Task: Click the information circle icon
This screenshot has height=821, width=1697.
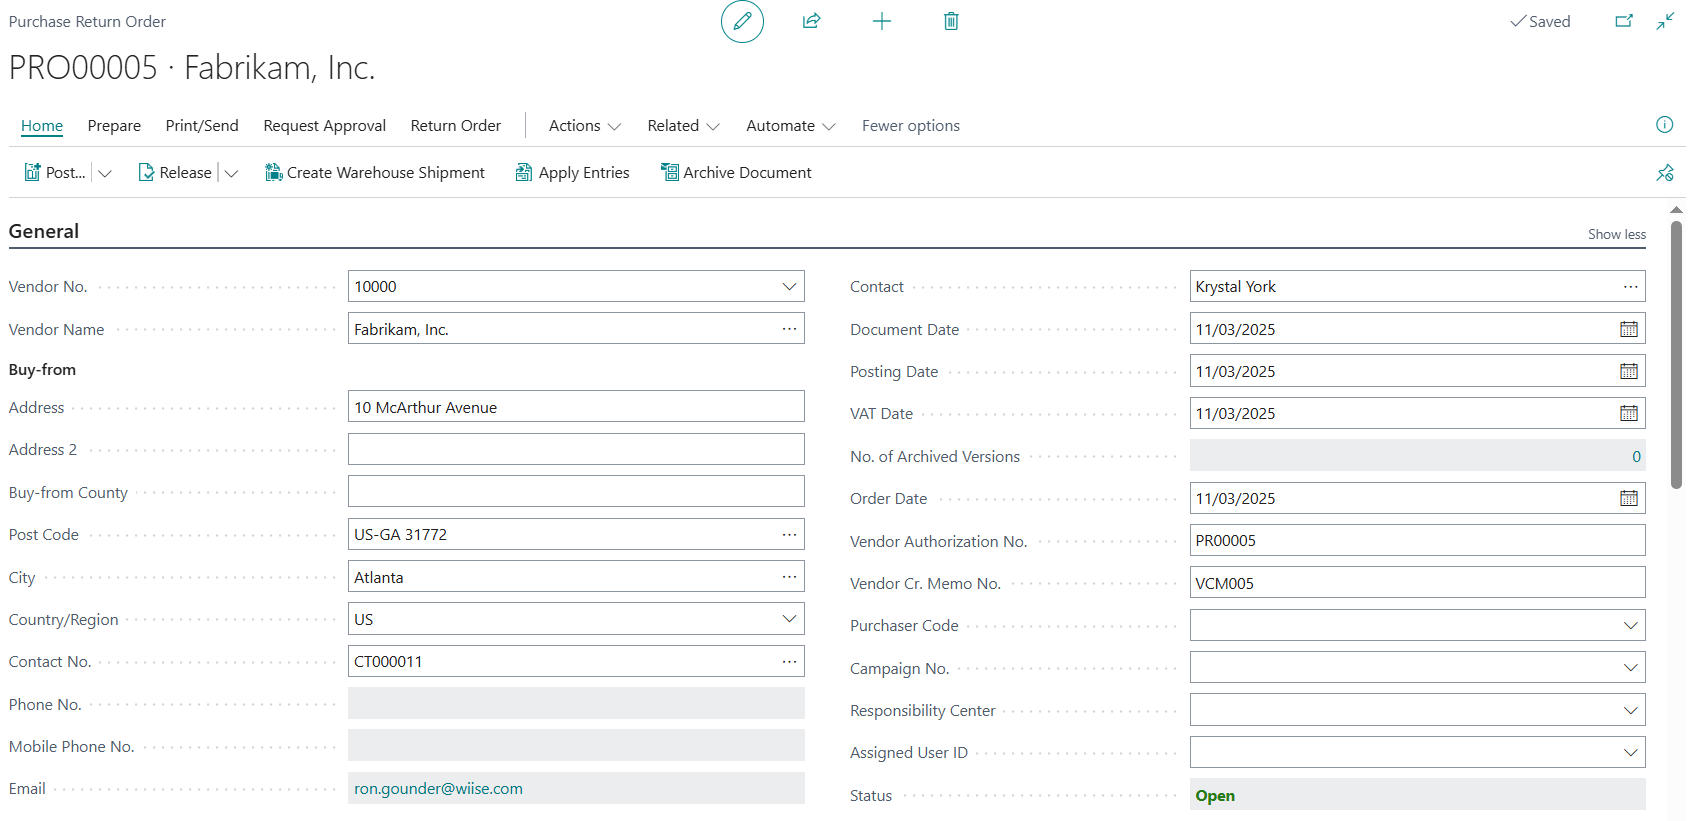Action: tap(1664, 125)
